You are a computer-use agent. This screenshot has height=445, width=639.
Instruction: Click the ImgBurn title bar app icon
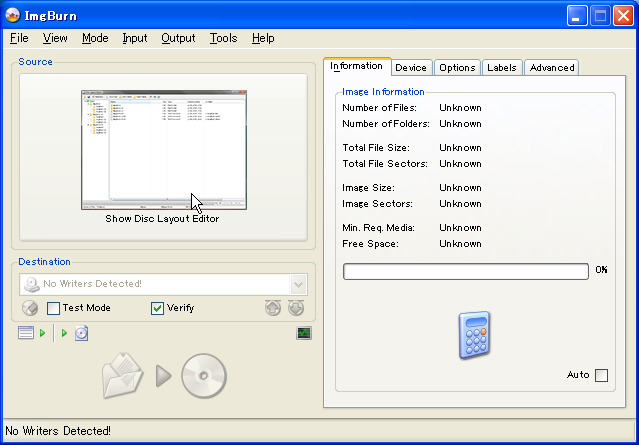point(13,15)
